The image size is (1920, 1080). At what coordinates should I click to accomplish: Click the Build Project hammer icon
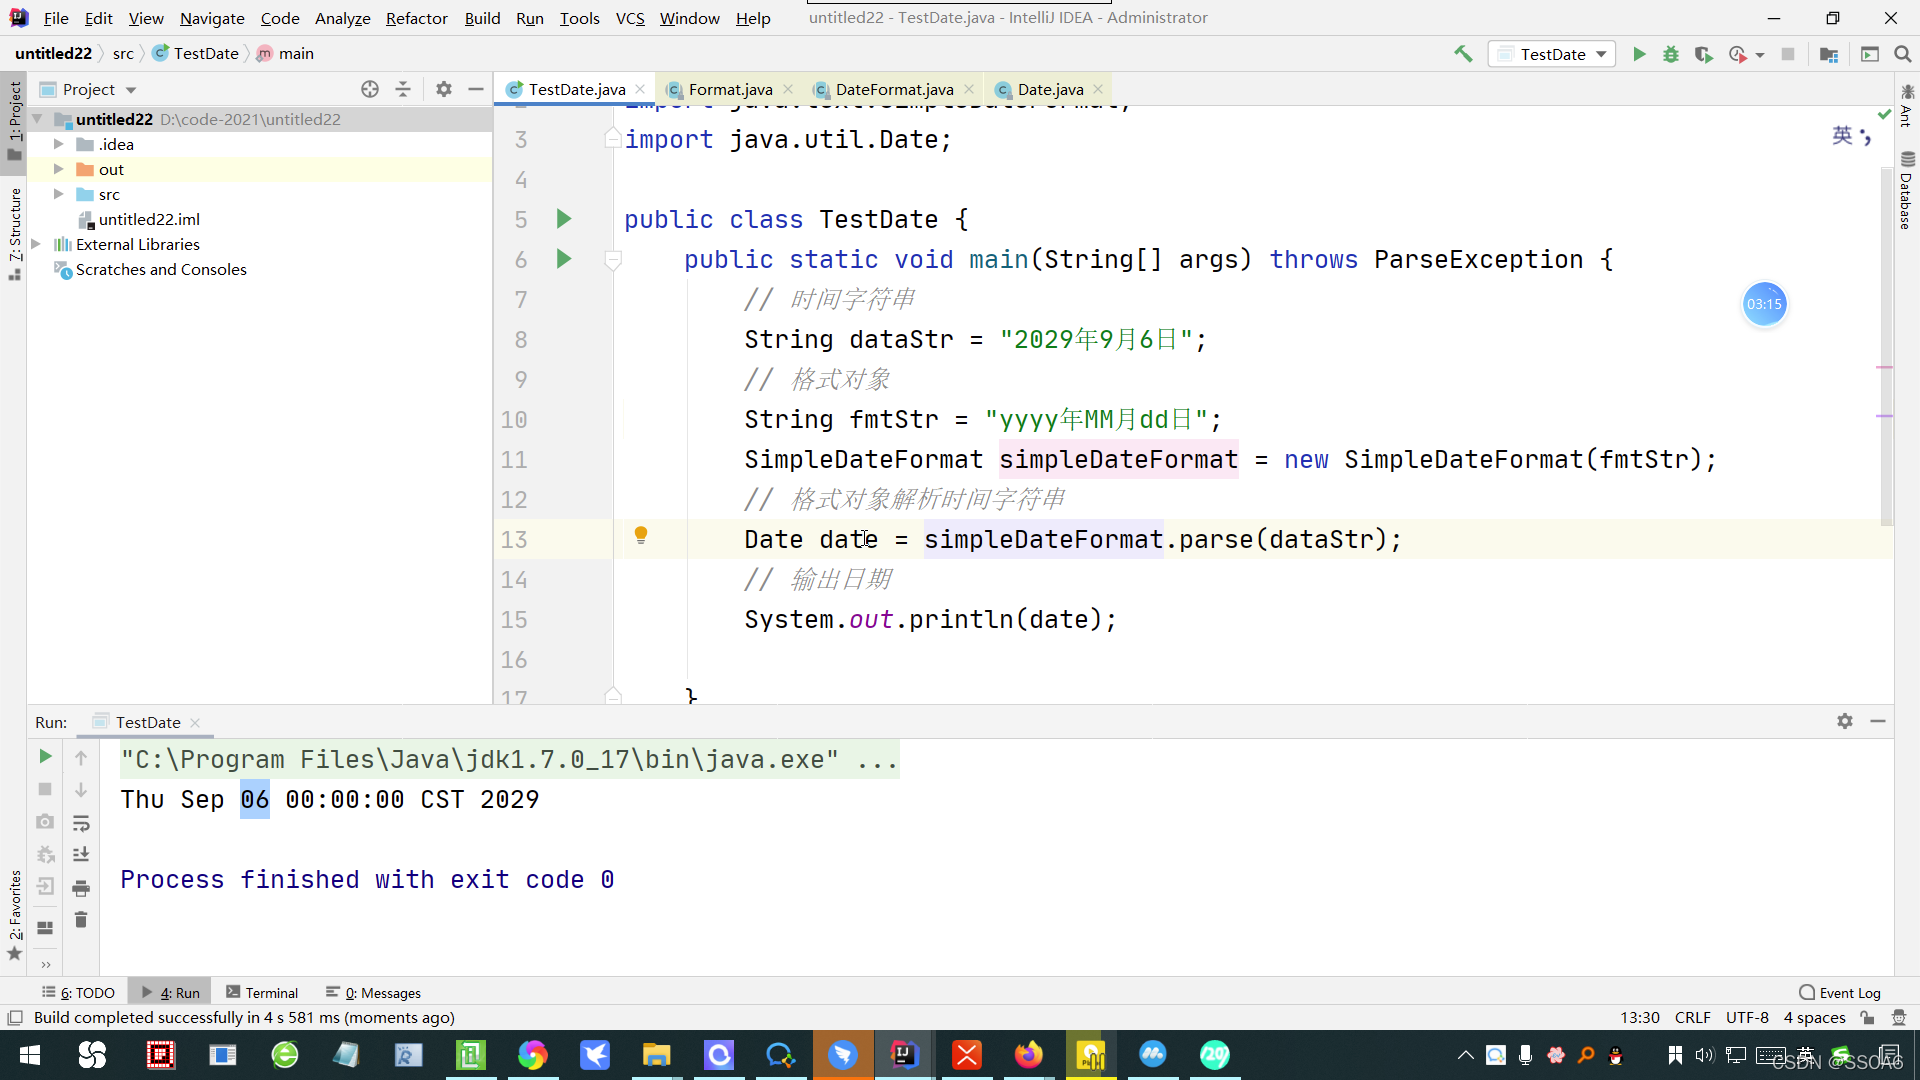(1463, 54)
